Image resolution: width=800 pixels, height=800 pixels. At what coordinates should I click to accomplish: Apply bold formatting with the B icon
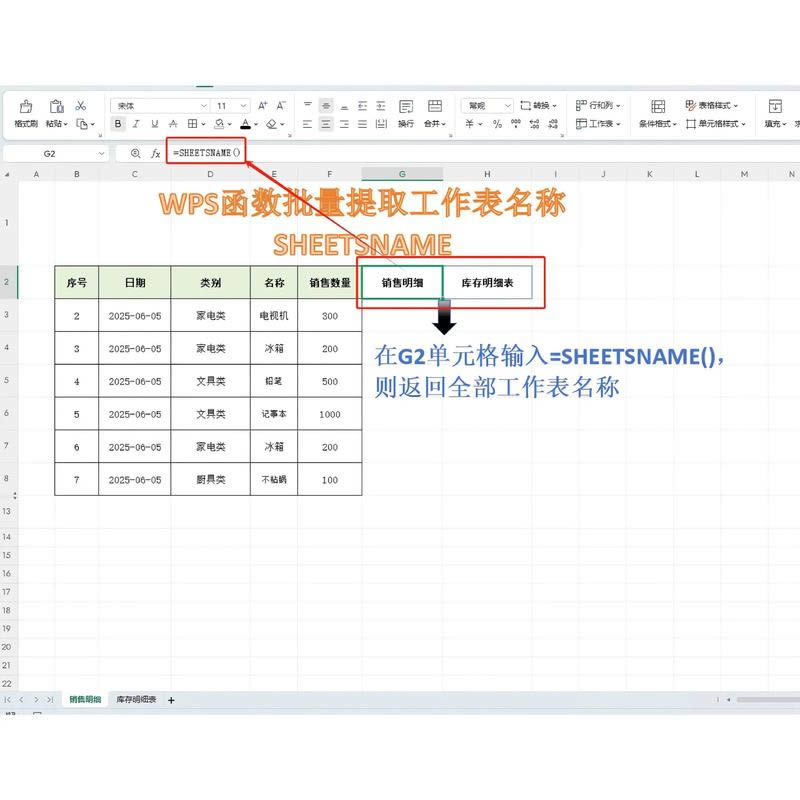coord(118,124)
